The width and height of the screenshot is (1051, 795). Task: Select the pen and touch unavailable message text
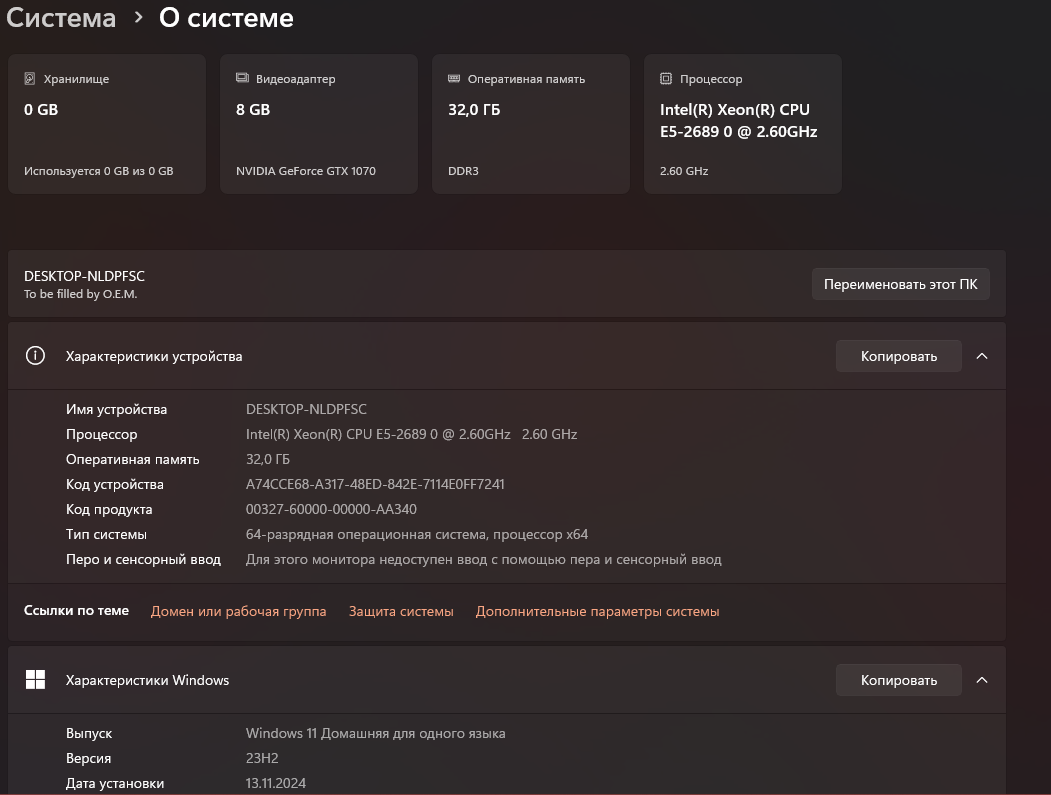[483, 559]
